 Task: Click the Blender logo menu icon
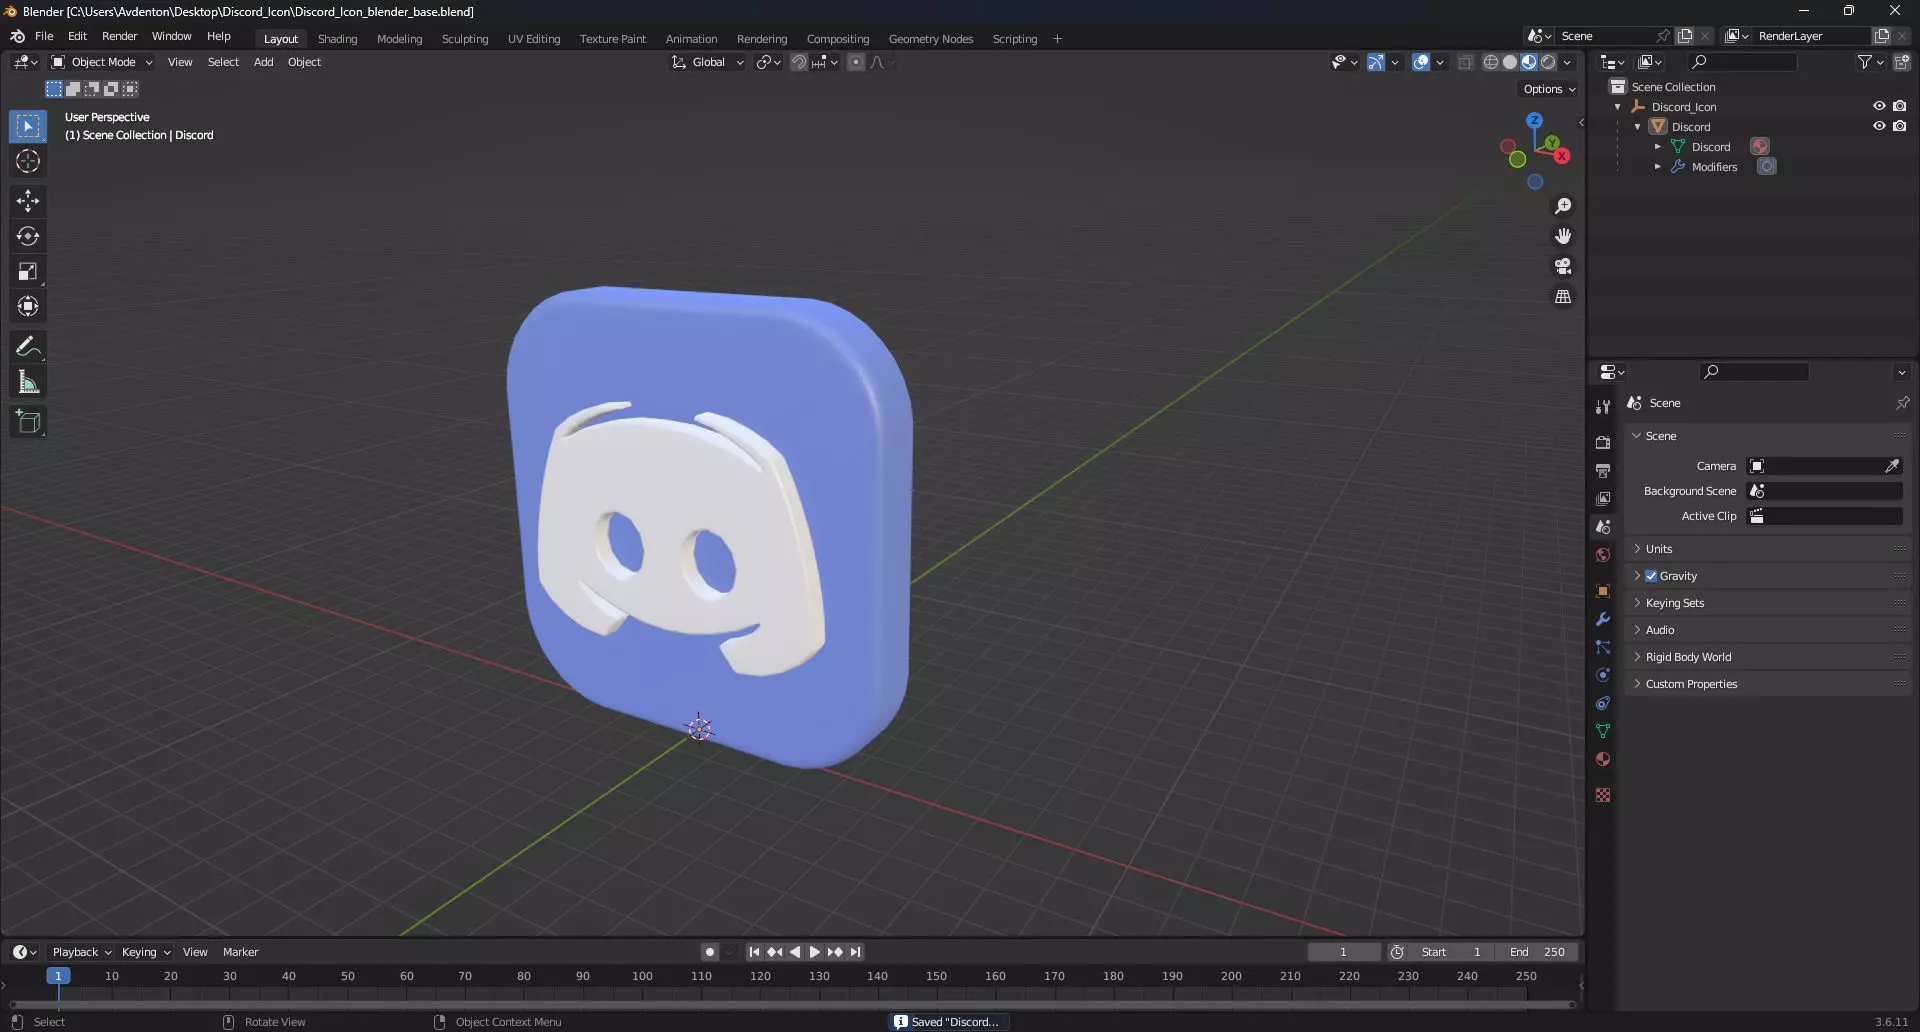(x=17, y=36)
